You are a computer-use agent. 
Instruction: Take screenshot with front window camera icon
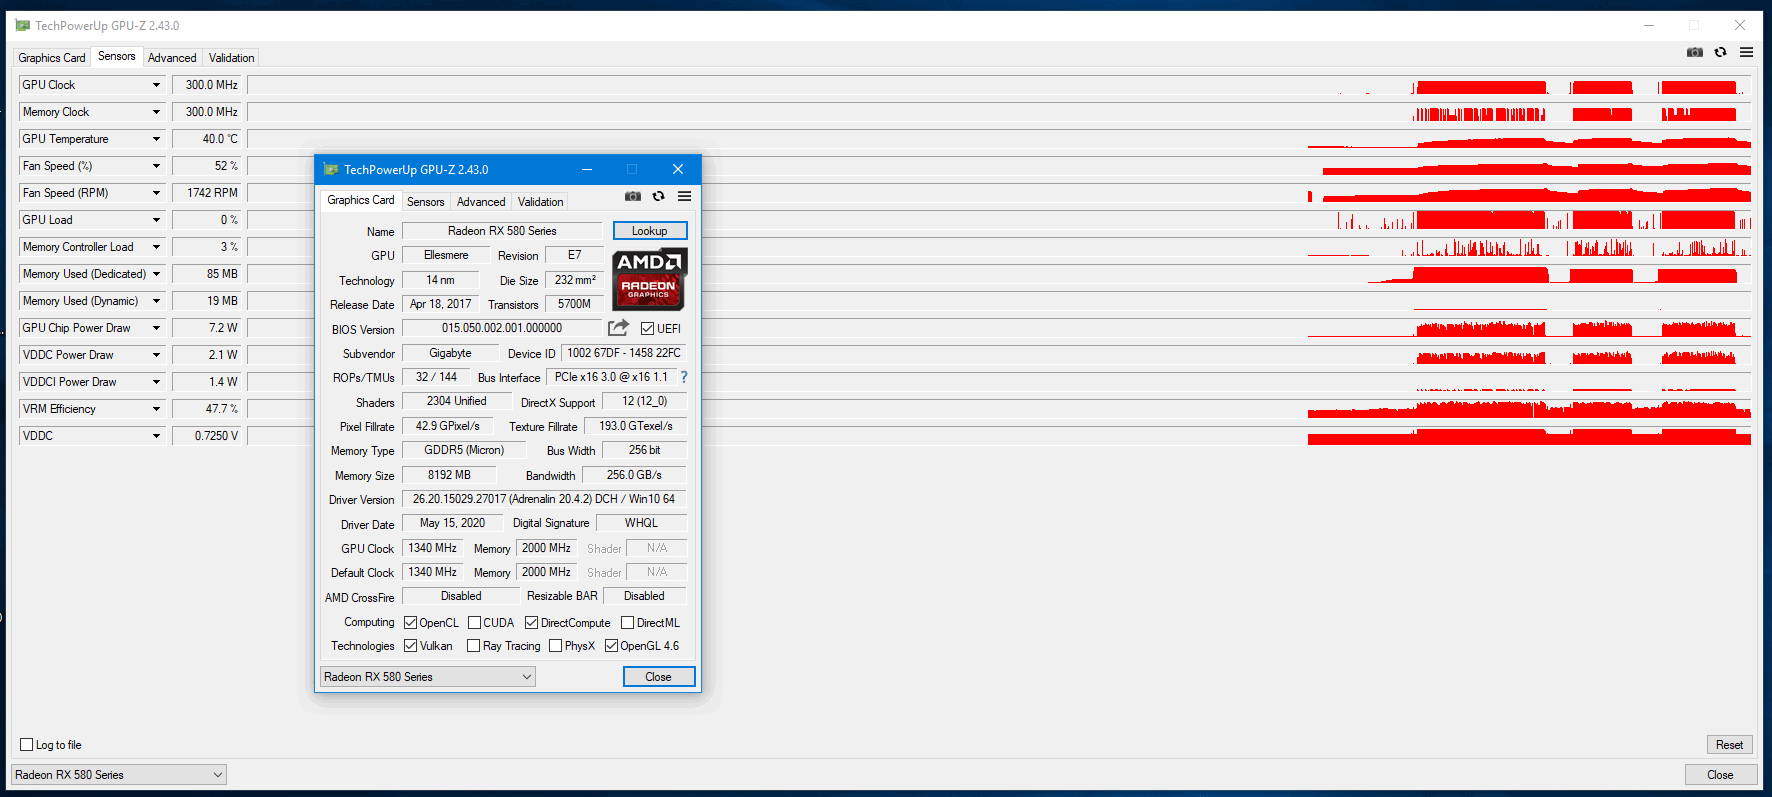pyautogui.click(x=633, y=196)
